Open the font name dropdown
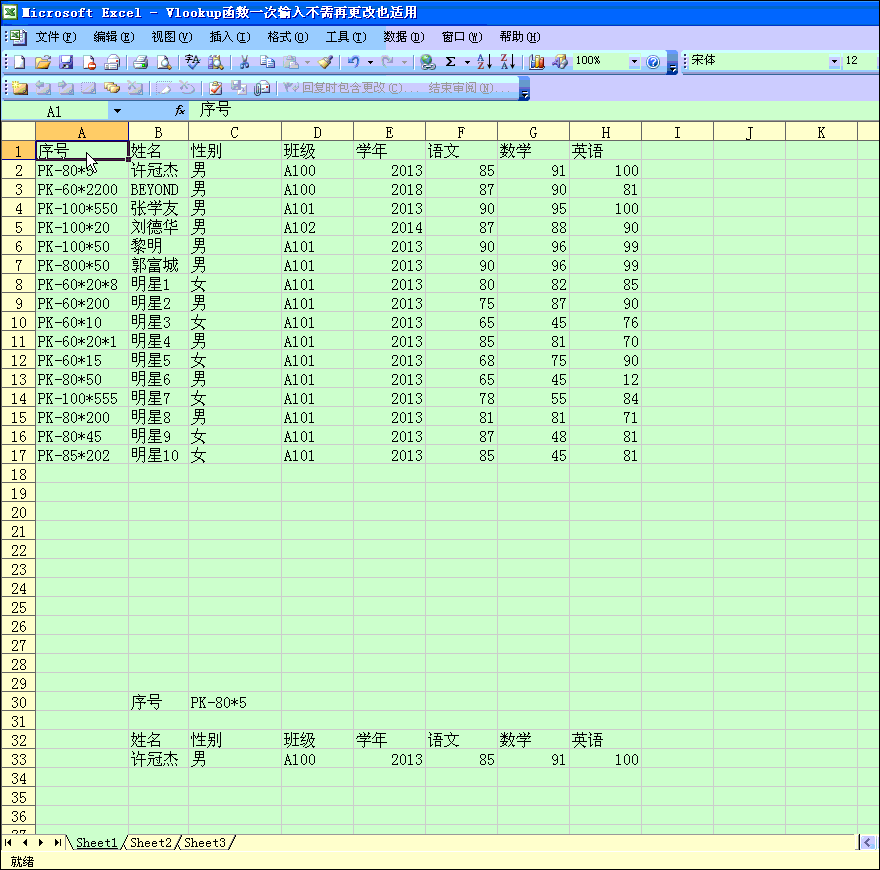The width and height of the screenshot is (880, 870). point(833,61)
